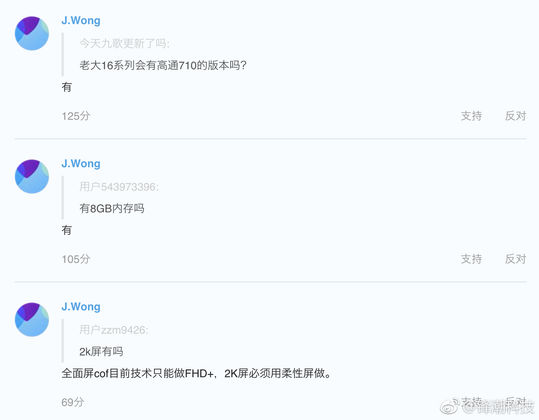Click J.Wong avatar on first comment
The image size is (539, 420).
pyautogui.click(x=32, y=33)
